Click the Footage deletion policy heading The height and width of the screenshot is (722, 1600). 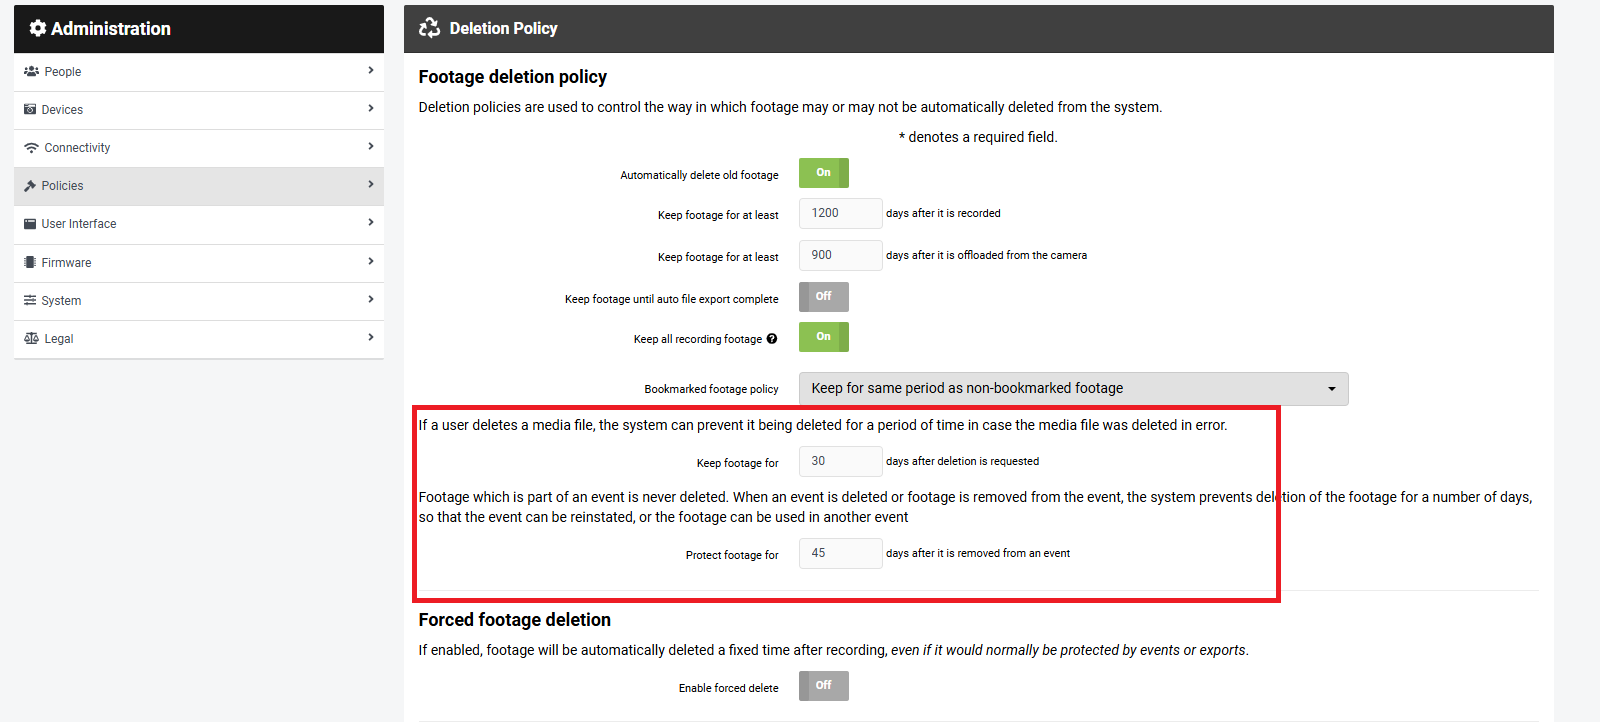[513, 77]
